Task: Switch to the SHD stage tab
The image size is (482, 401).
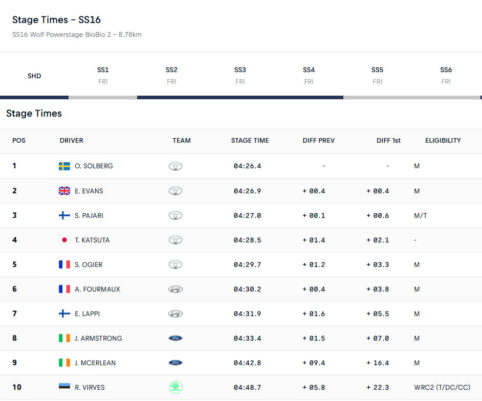Action: [34, 76]
